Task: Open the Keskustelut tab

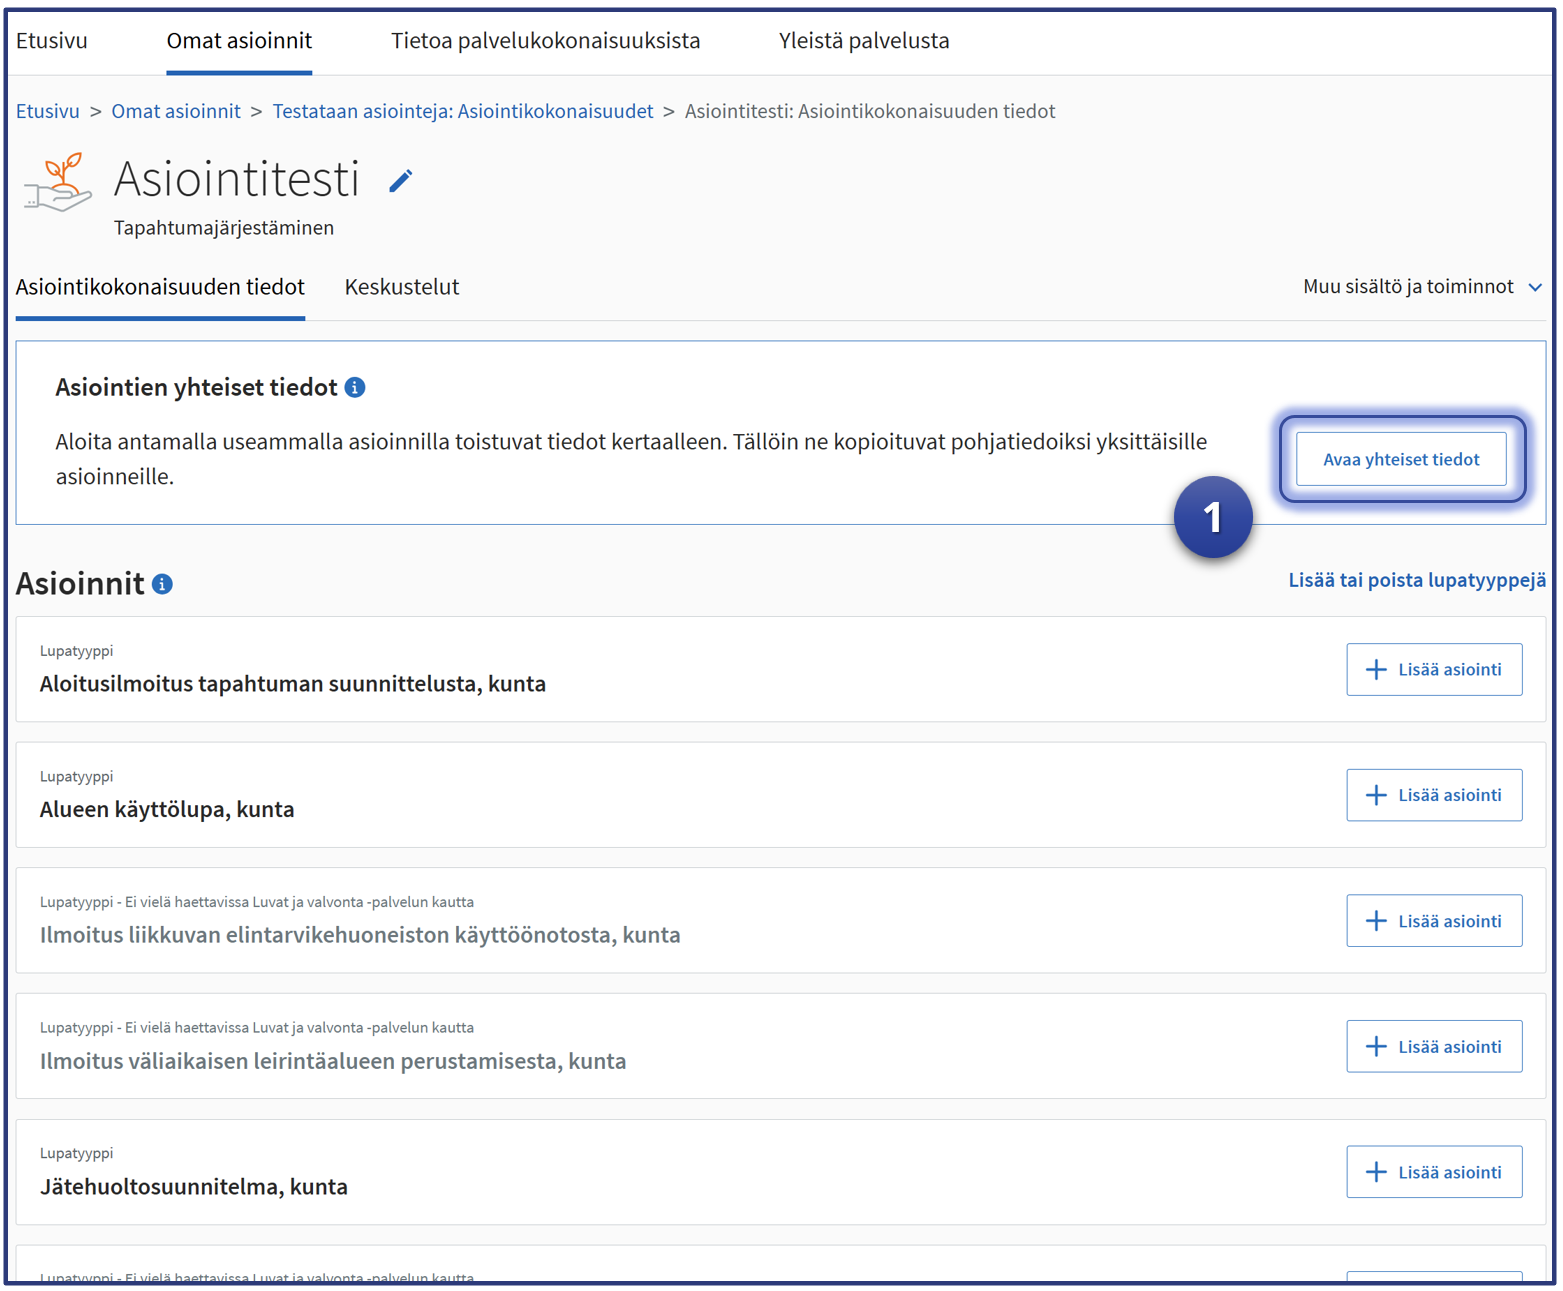Action: [401, 287]
